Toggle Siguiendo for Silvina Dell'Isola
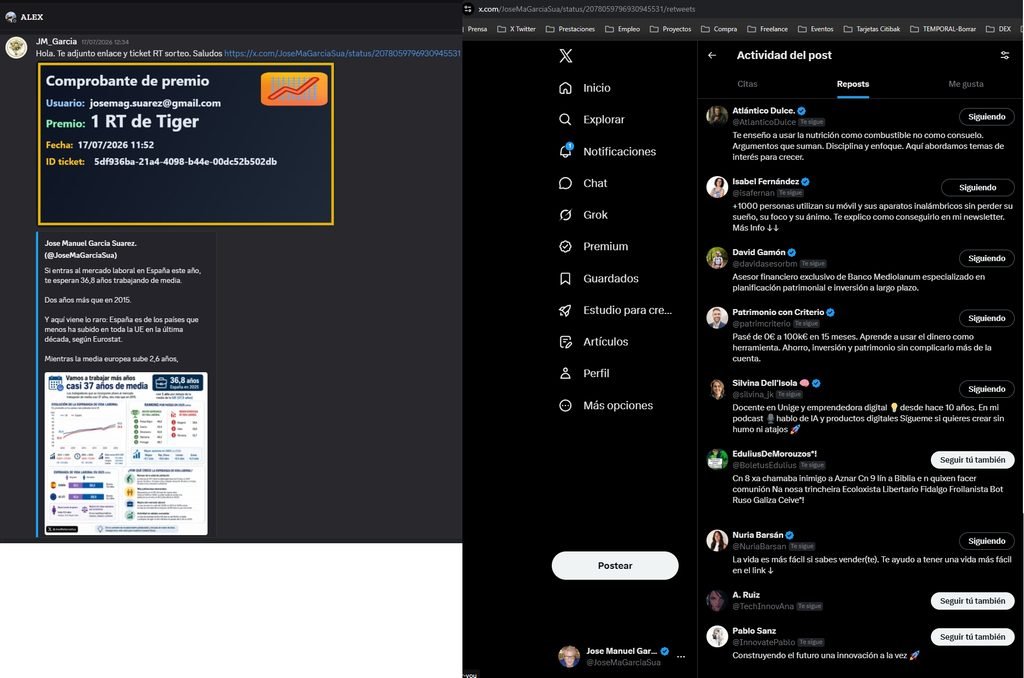The image size is (1024, 678). tap(986, 389)
